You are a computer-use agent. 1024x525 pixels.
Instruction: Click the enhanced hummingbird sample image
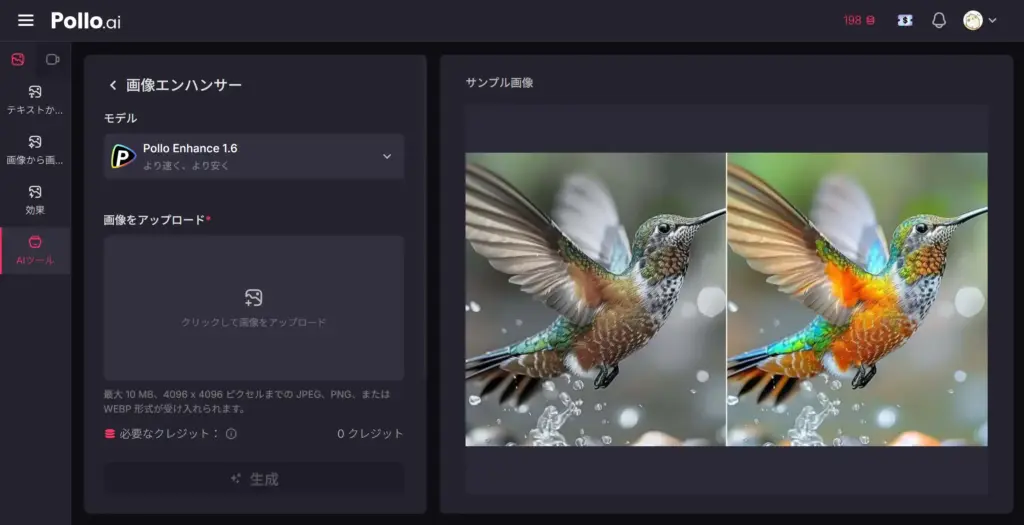click(857, 299)
